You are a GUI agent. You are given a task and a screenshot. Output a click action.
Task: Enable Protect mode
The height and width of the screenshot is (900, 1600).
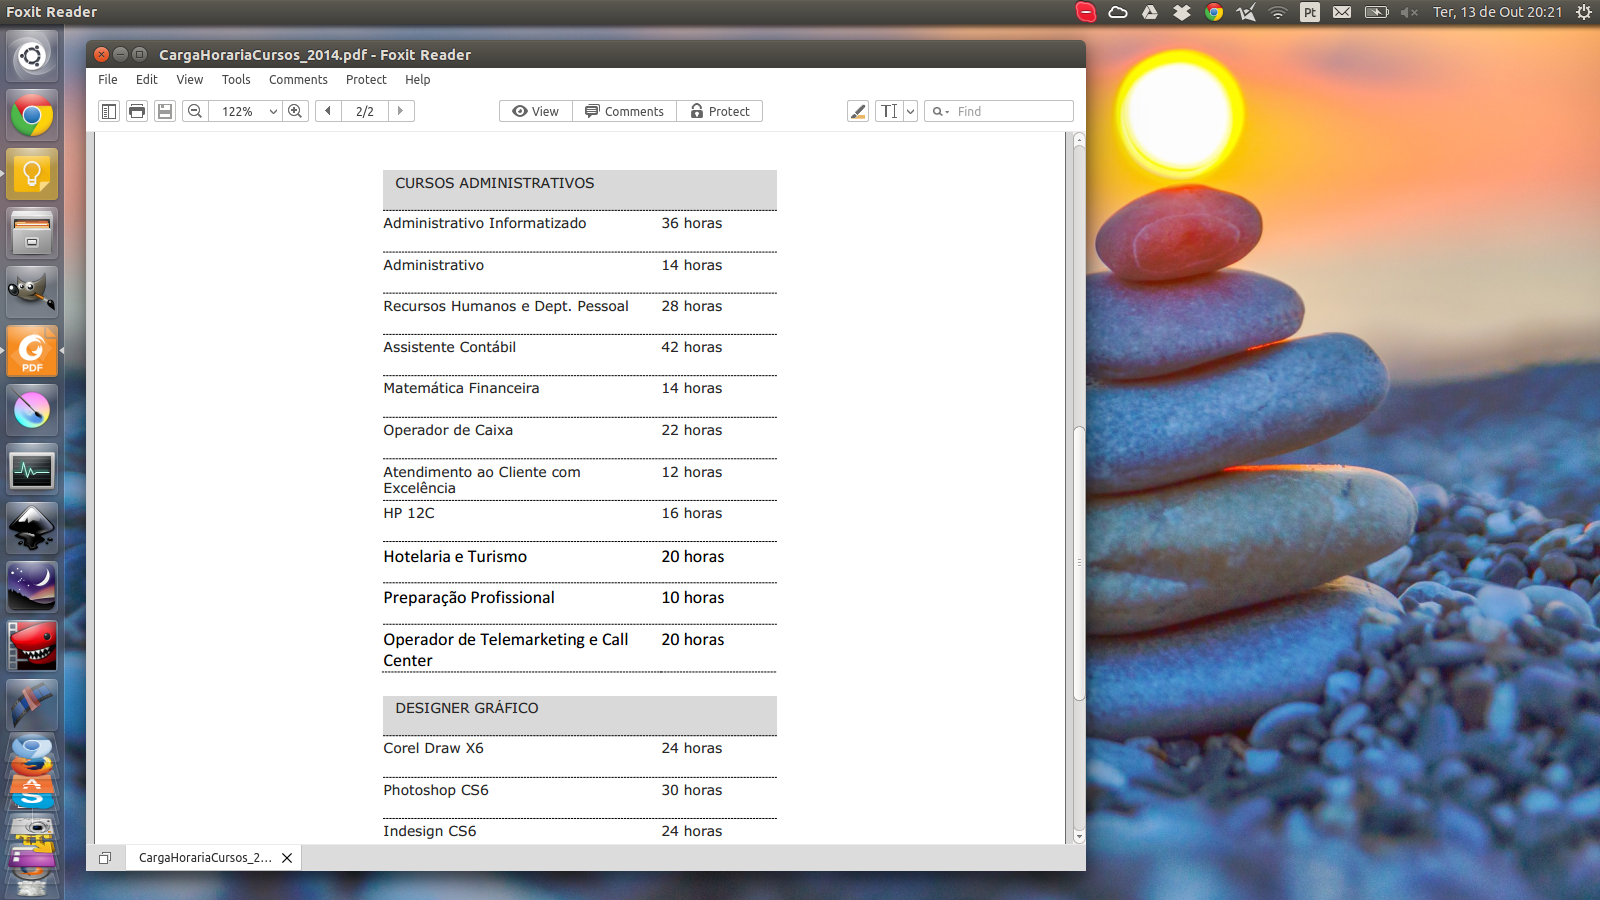pos(719,111)
